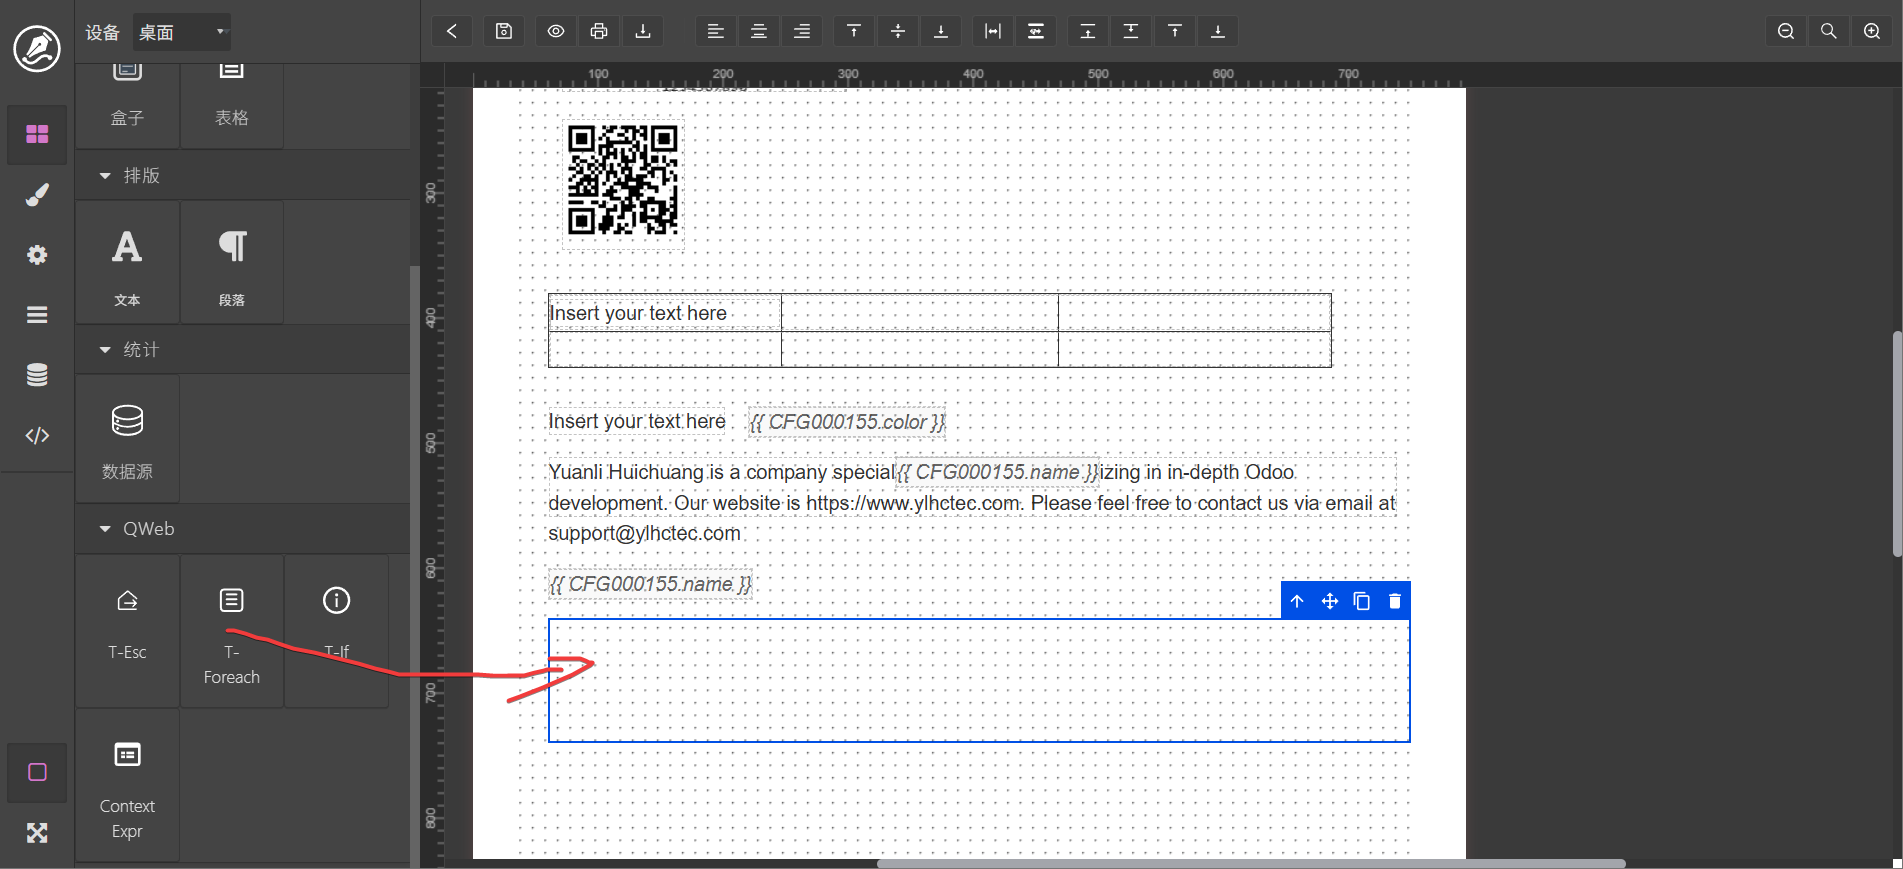Click the {{ CFG000155.color }} field placeholder
This screenshot has height=869, width=1903.
(x=847, y=422)
